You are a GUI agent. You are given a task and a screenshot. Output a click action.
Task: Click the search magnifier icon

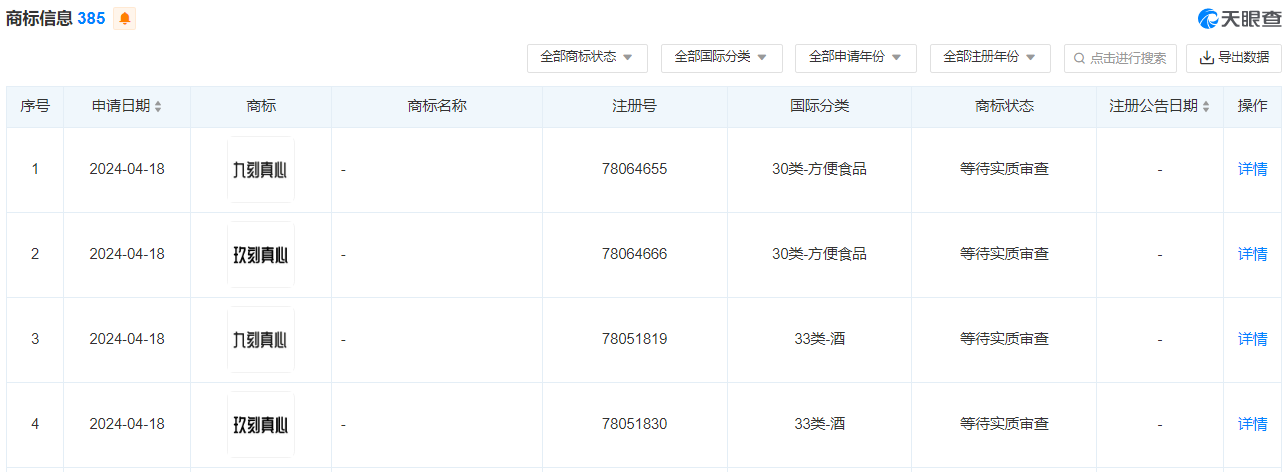(x=1080, y=58)
